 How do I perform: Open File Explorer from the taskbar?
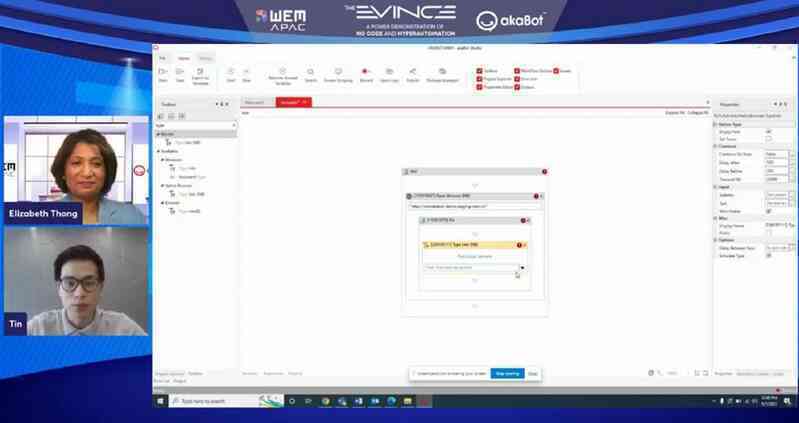[x=408, y=402]
